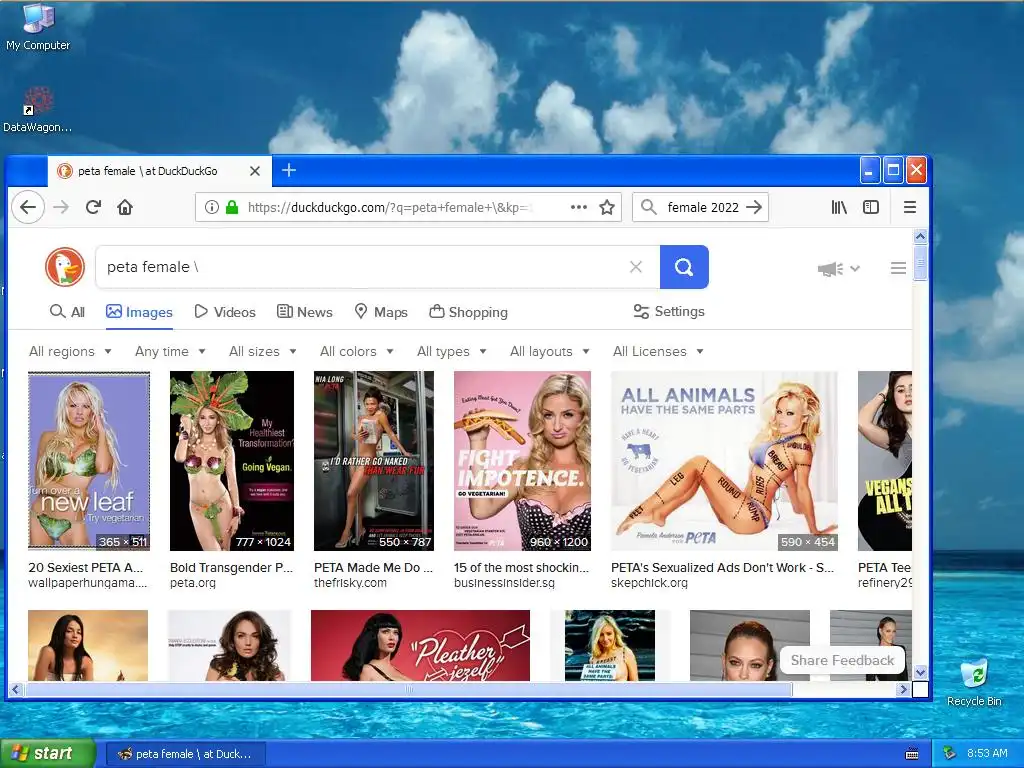Open a new browser tab
Image resolution: width=1024 pixels, height=768 pixels.
tap(289, 170)
